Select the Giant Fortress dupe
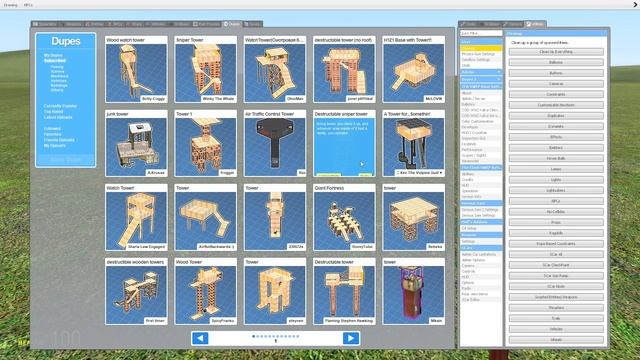This screenshot has height=360, width=640. click(344, 217)
